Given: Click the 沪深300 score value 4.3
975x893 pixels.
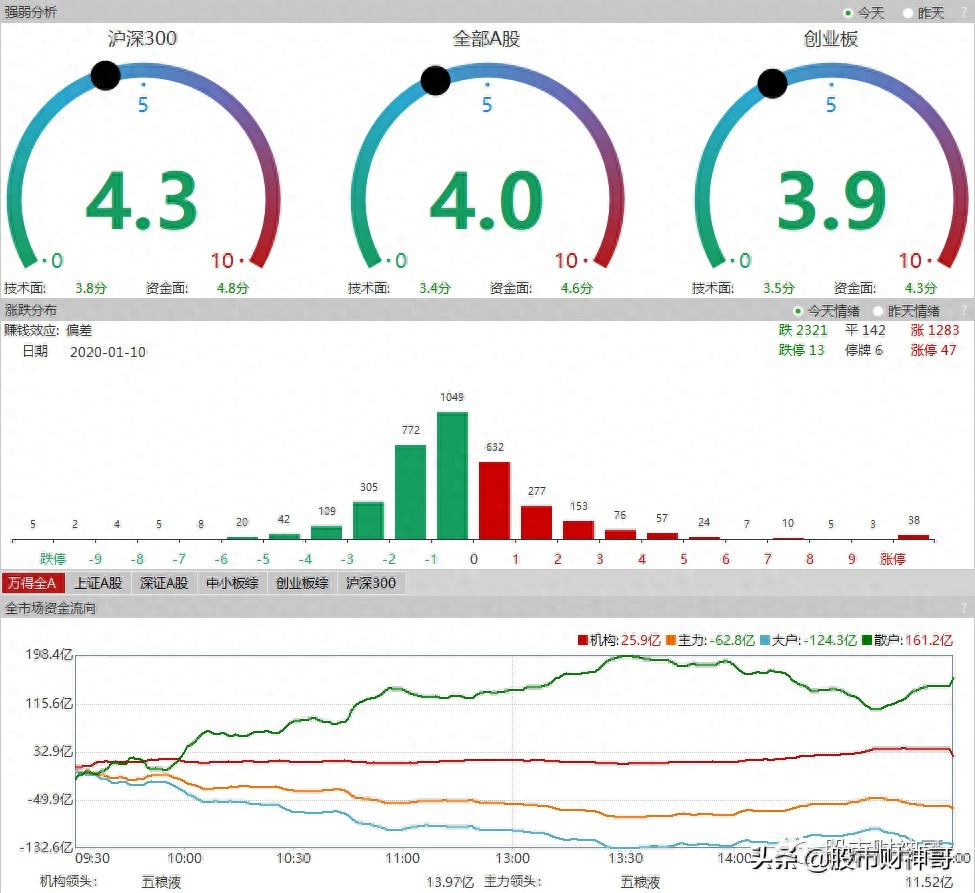Looking at the screenshot, I should click(142, 201).
